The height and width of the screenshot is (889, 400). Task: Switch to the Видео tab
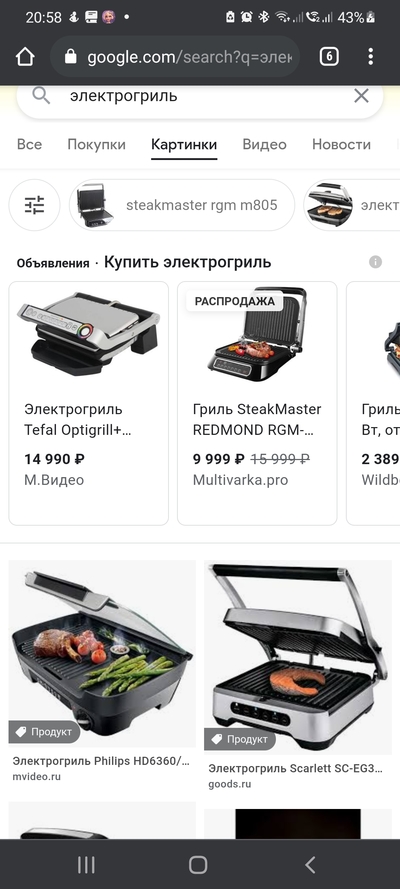coord(264,145)
